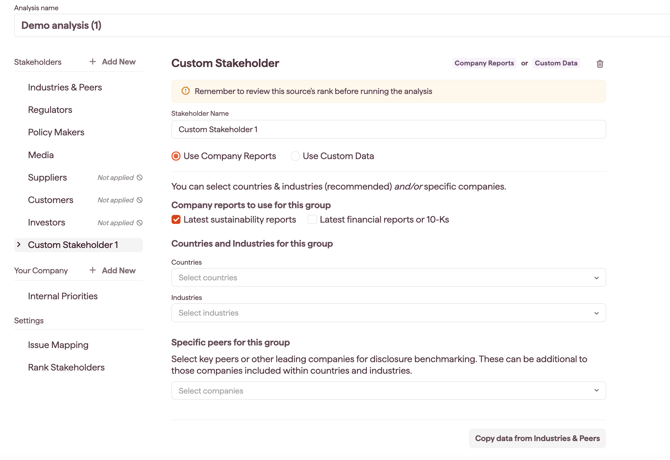Click the not-applied icon beside Suppliers
Viewport: 670px width, 460px height.
point(140,178)
